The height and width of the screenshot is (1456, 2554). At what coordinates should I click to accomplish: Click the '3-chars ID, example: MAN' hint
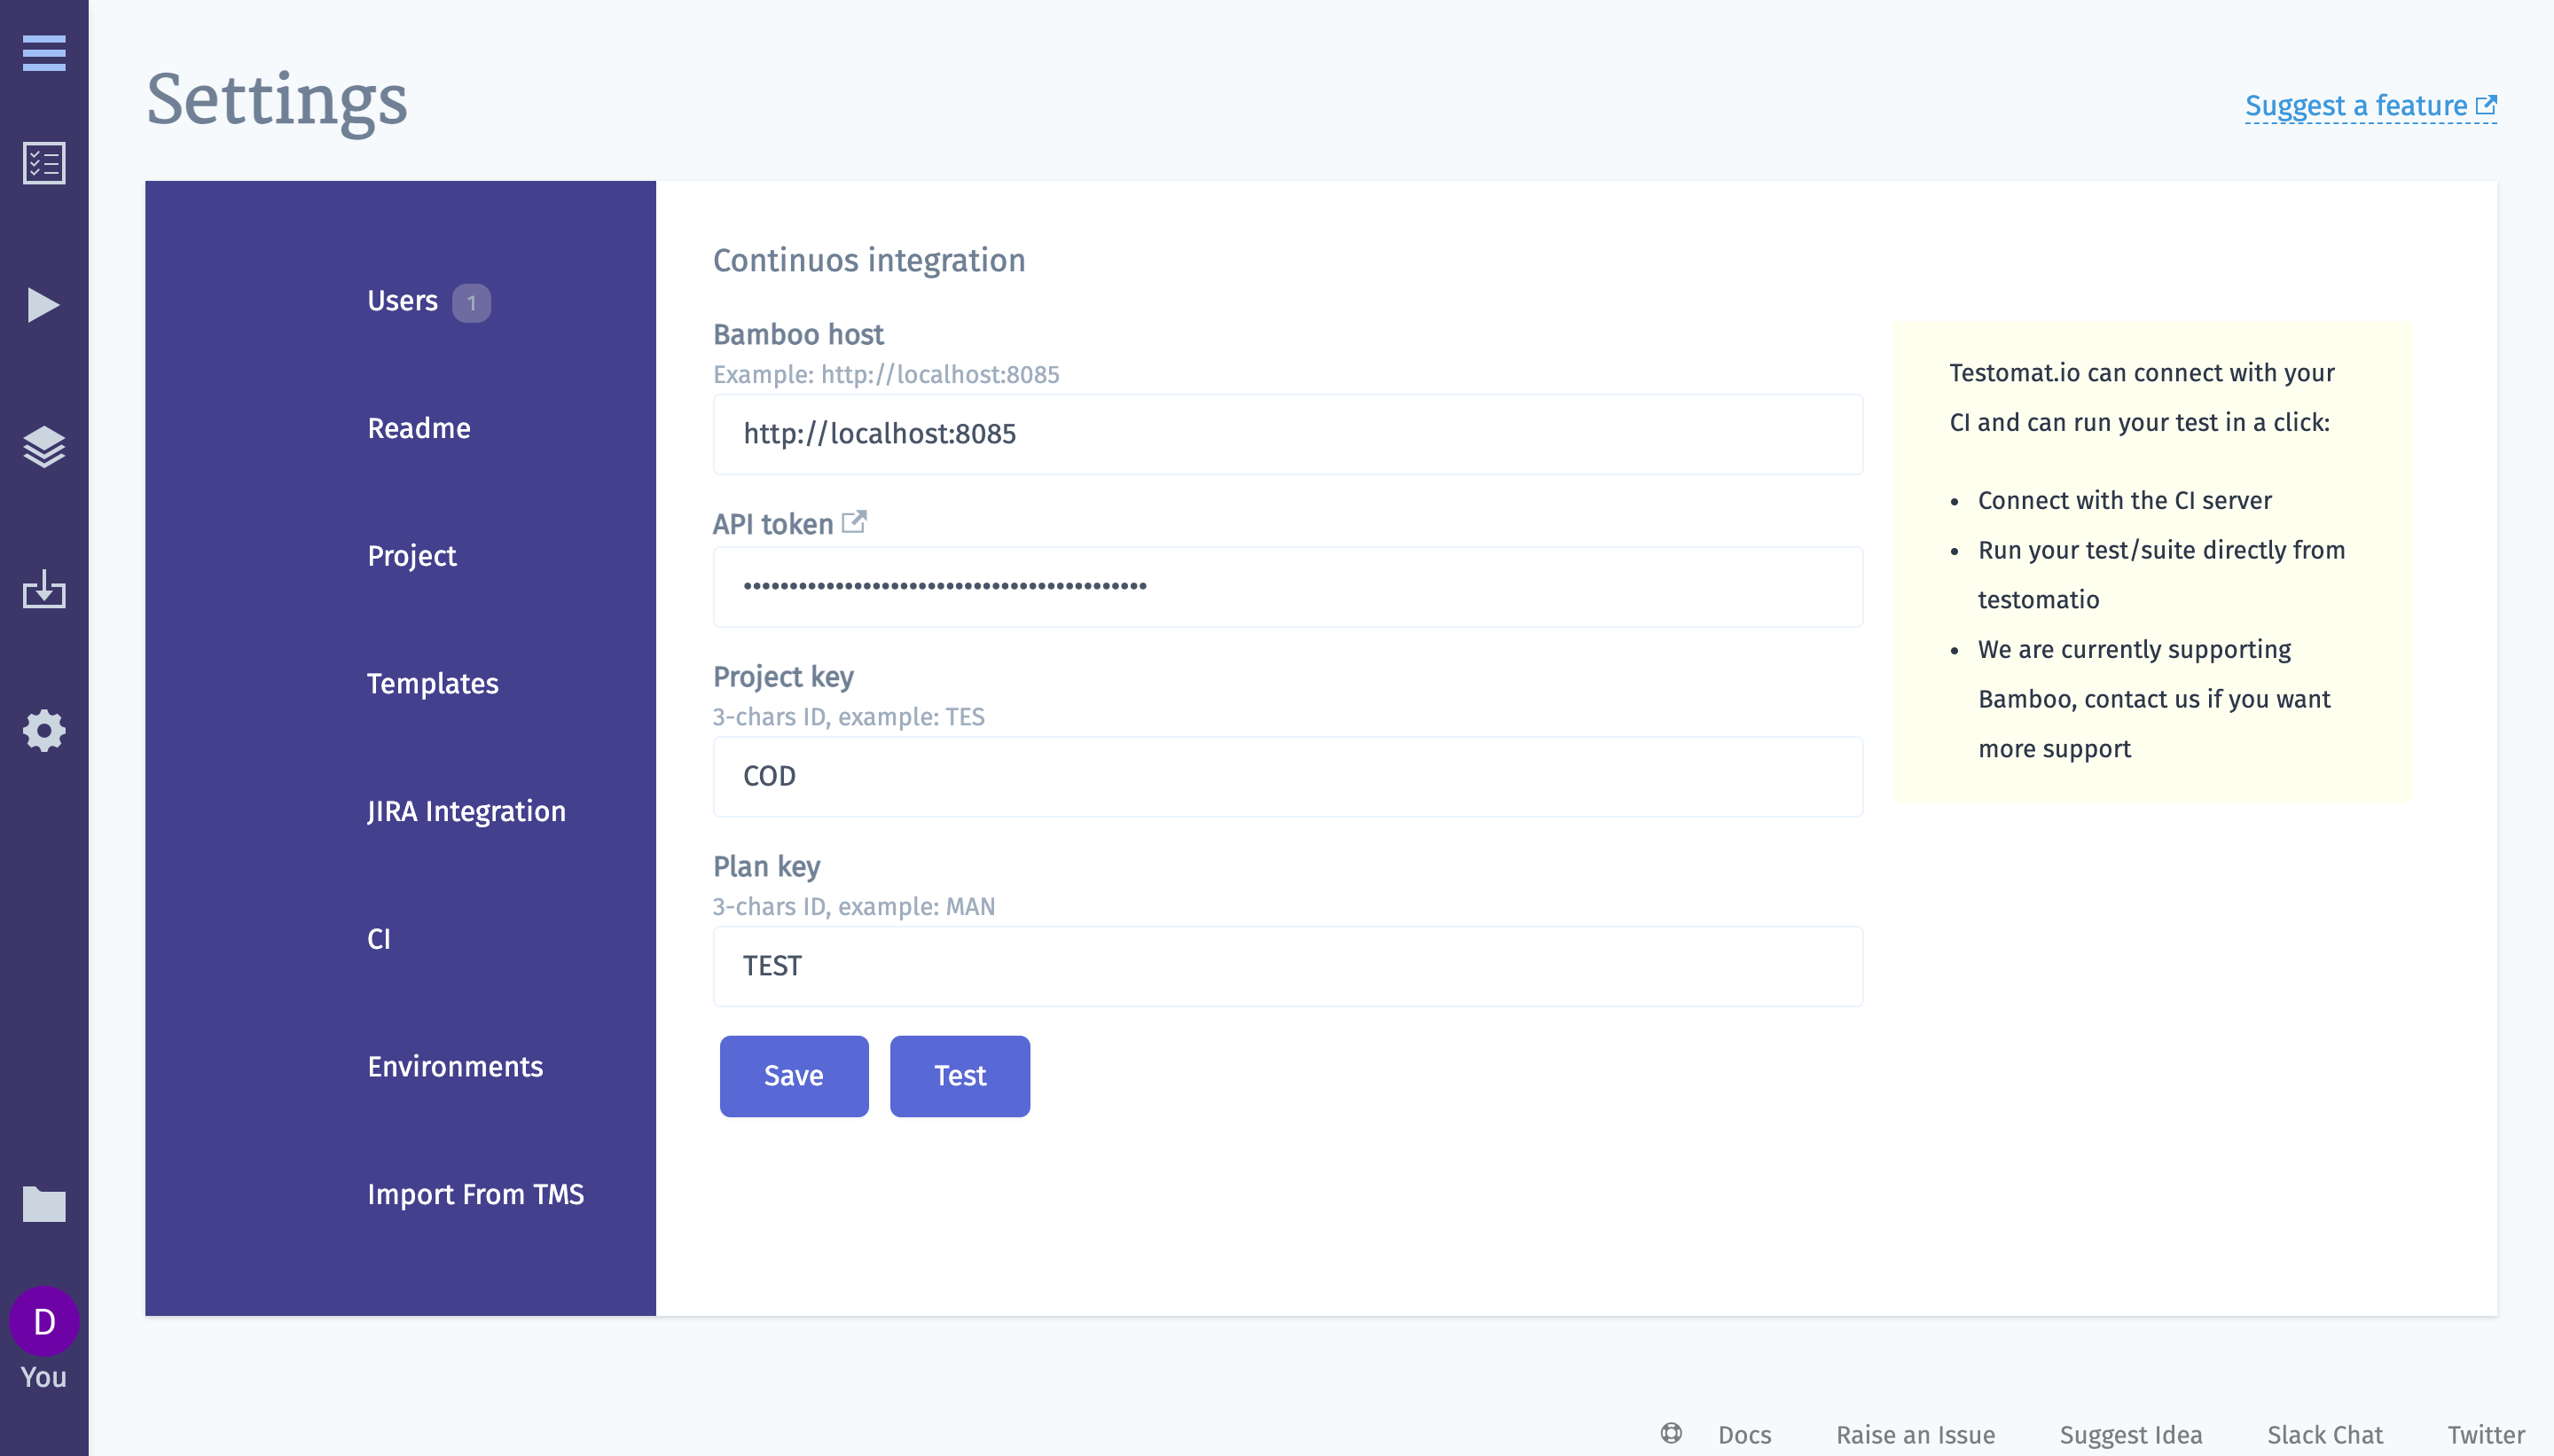pos(853,906)
